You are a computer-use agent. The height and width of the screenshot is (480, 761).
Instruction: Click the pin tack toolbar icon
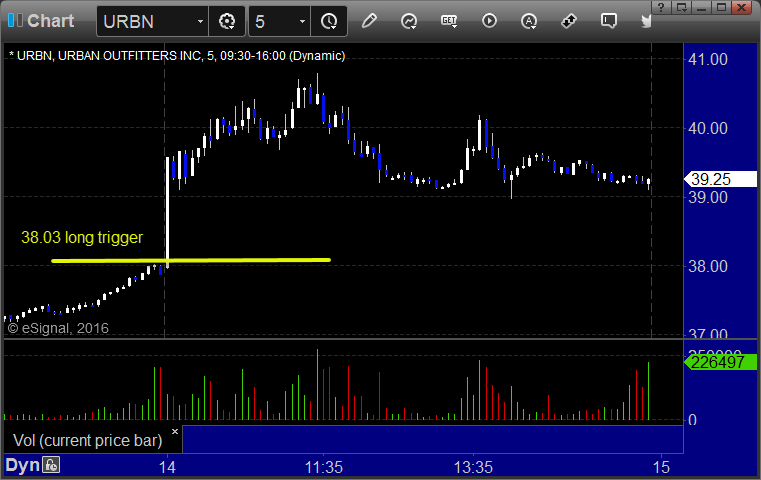pyautogui.click(x=569, y=21)
